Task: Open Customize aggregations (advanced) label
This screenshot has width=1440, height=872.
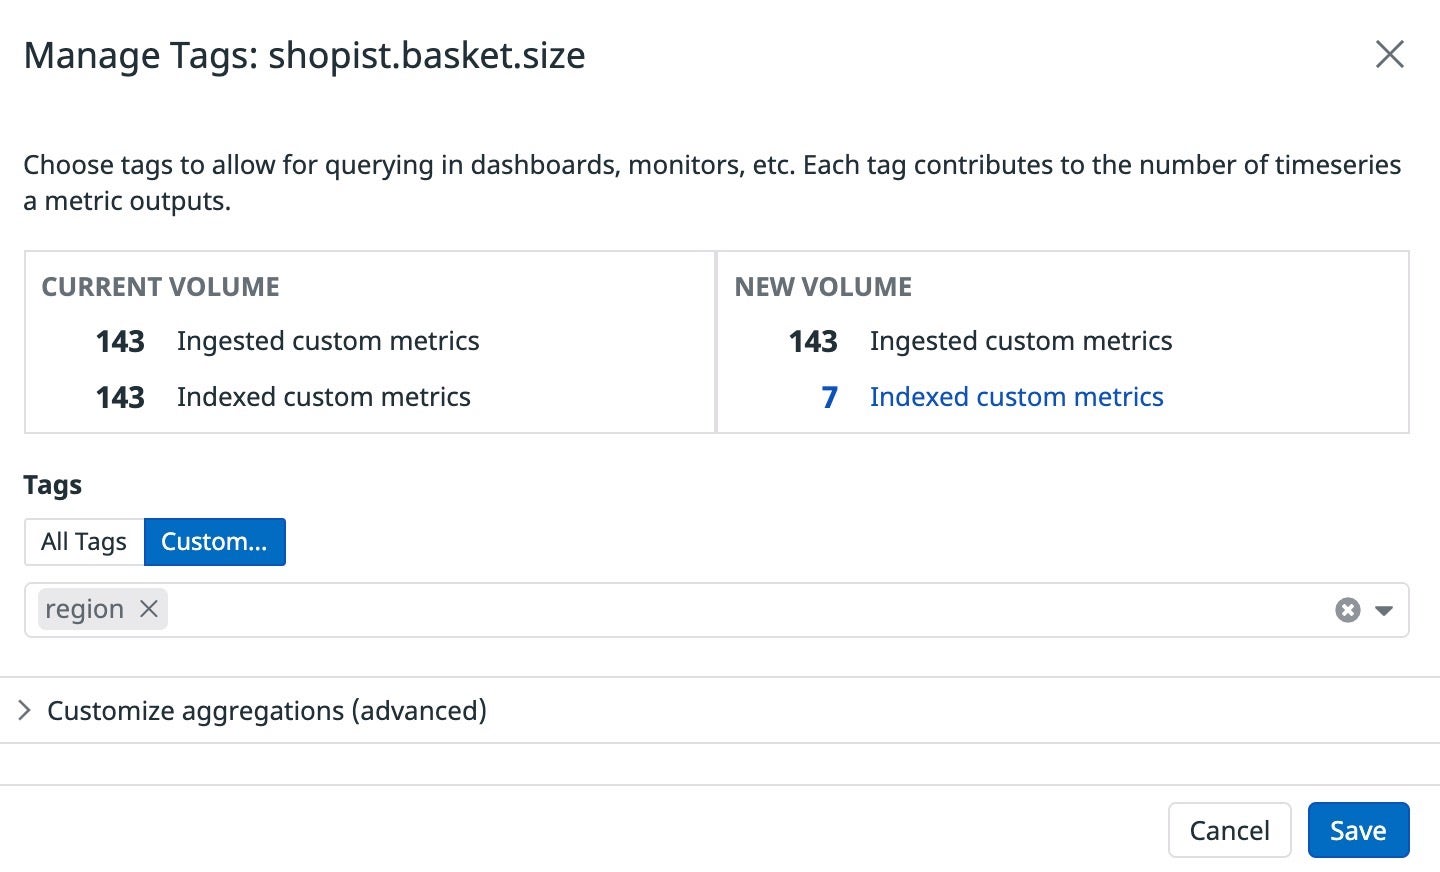Action: click(x=267, y=710)
